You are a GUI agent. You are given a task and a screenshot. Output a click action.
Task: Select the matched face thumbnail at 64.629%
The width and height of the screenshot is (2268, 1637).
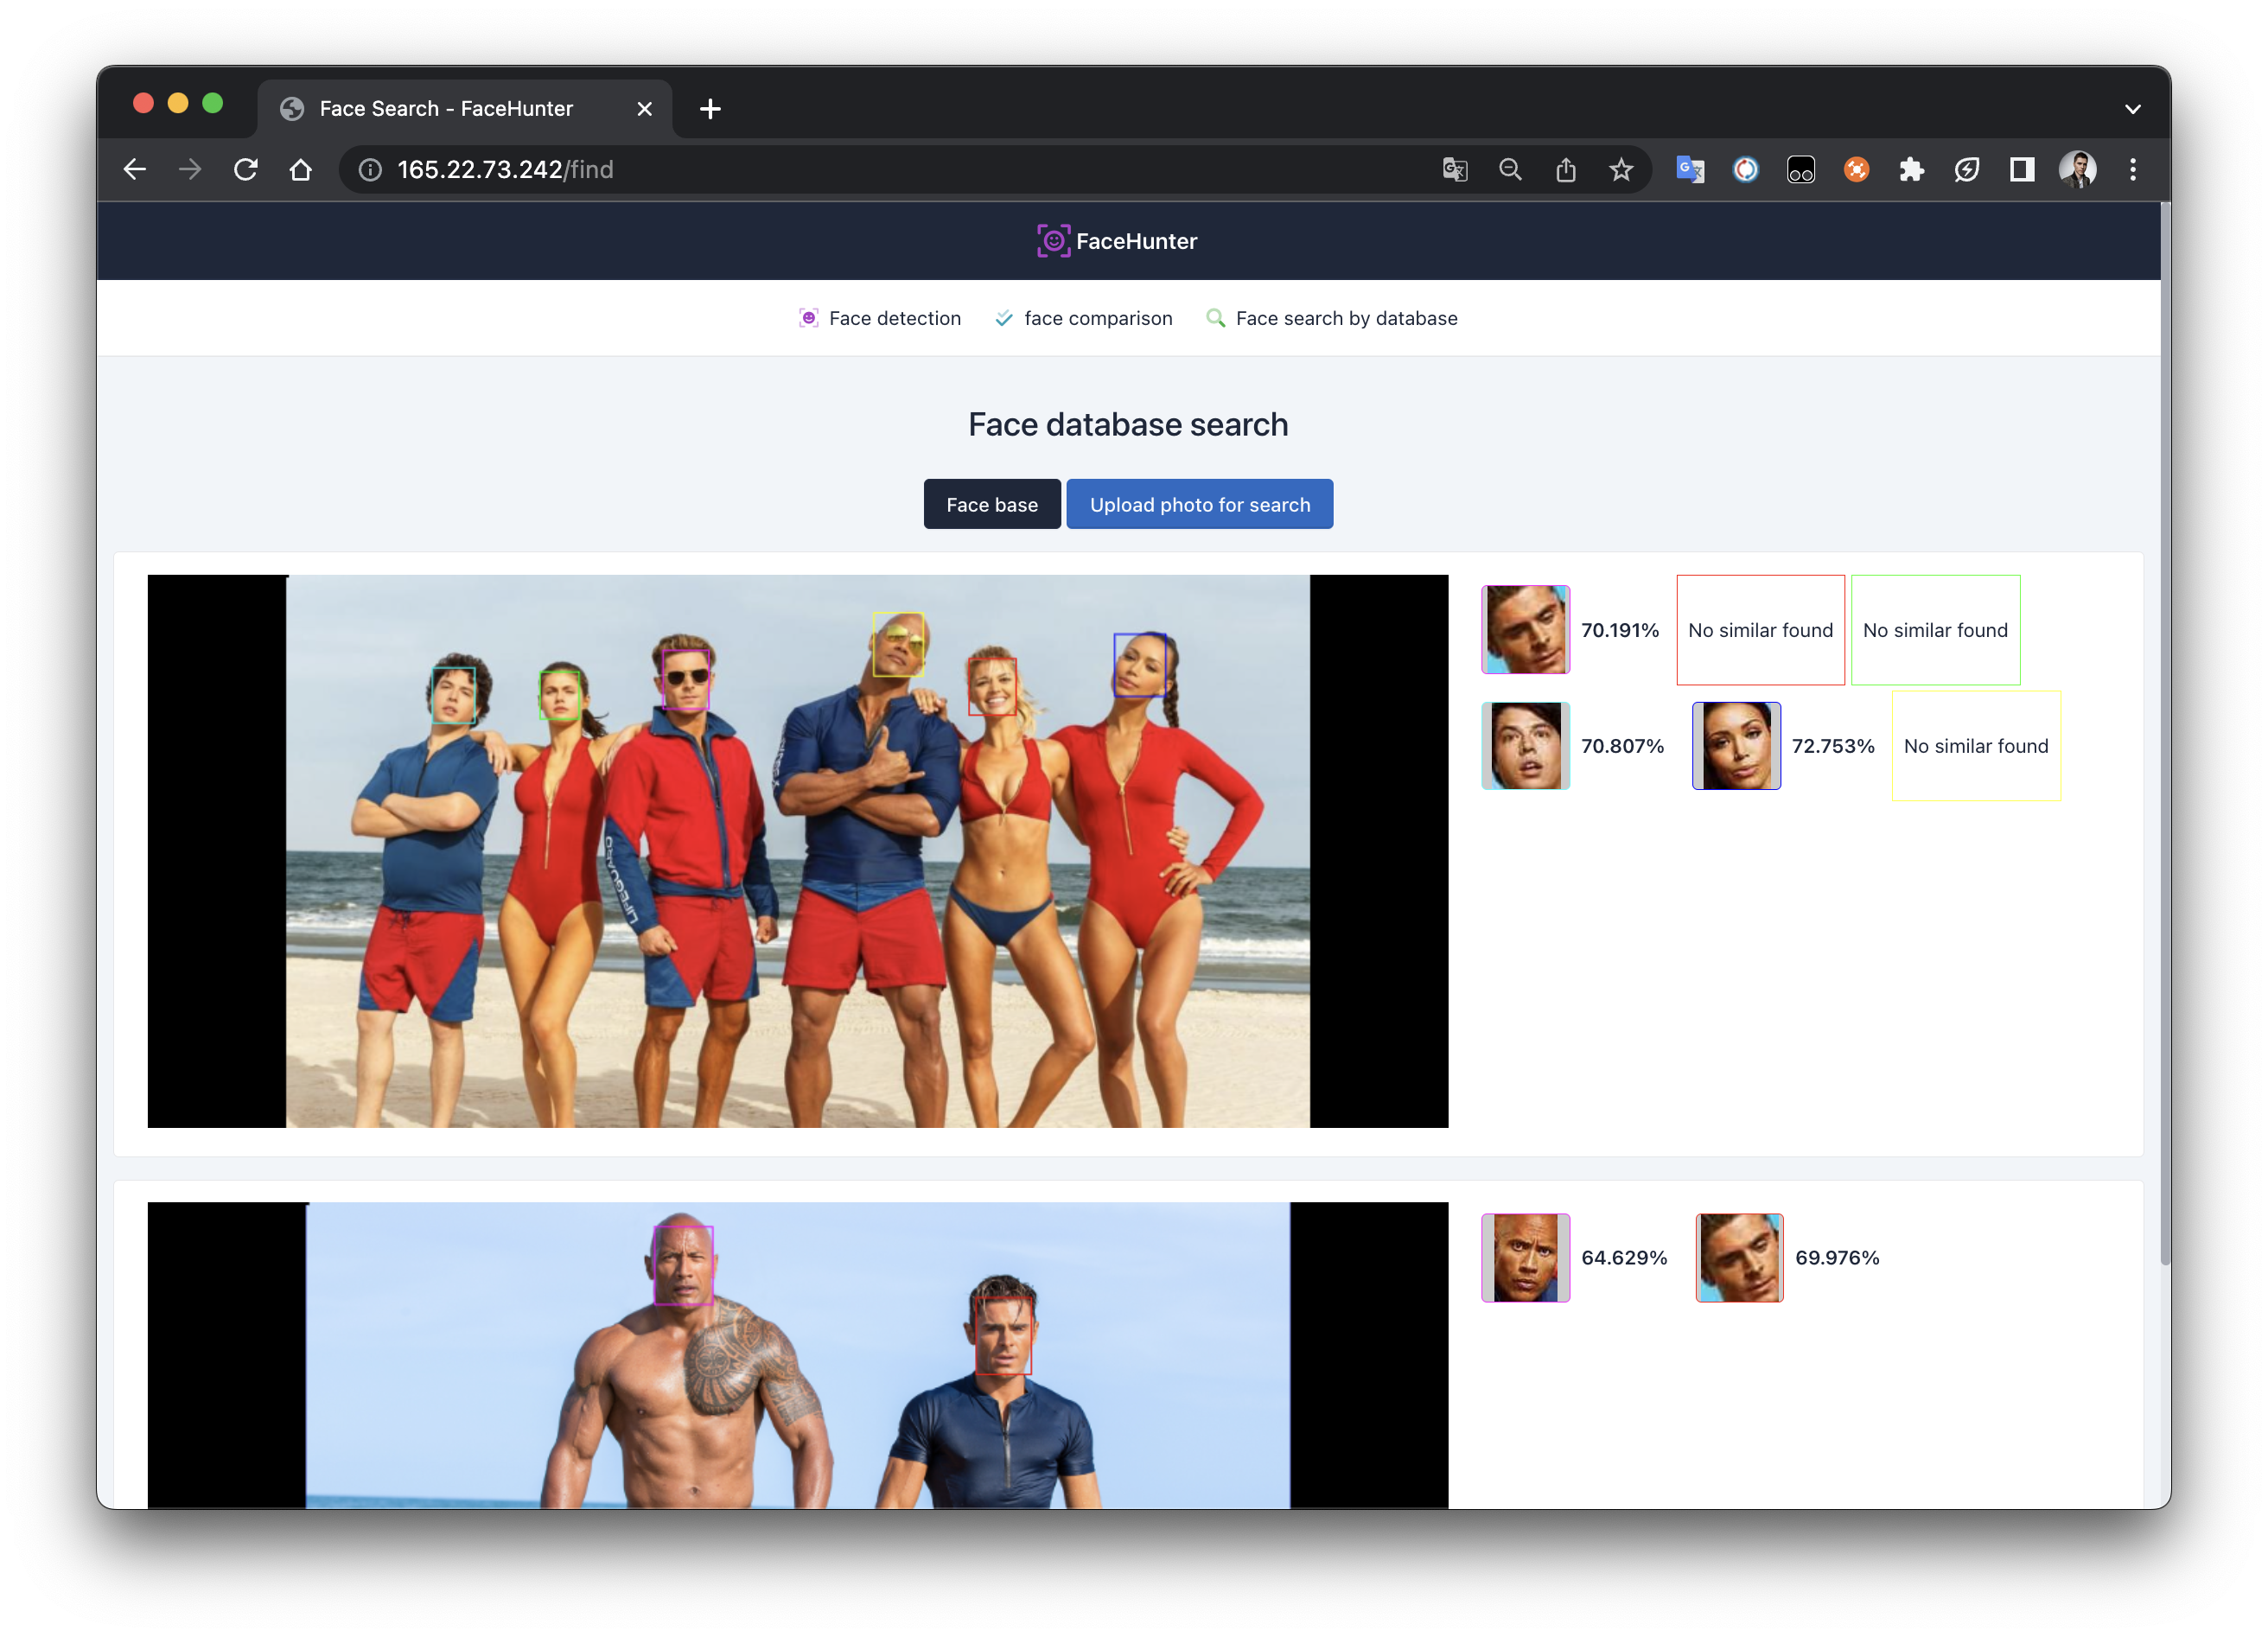(x=1526, y=1258)
